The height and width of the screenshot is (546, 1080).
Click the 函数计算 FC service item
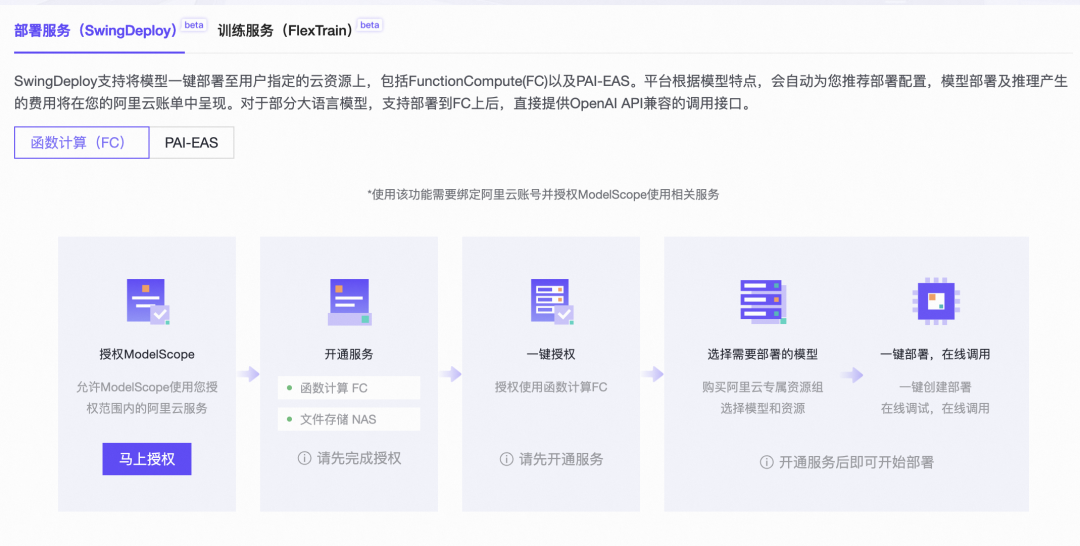tap(349, 388)
